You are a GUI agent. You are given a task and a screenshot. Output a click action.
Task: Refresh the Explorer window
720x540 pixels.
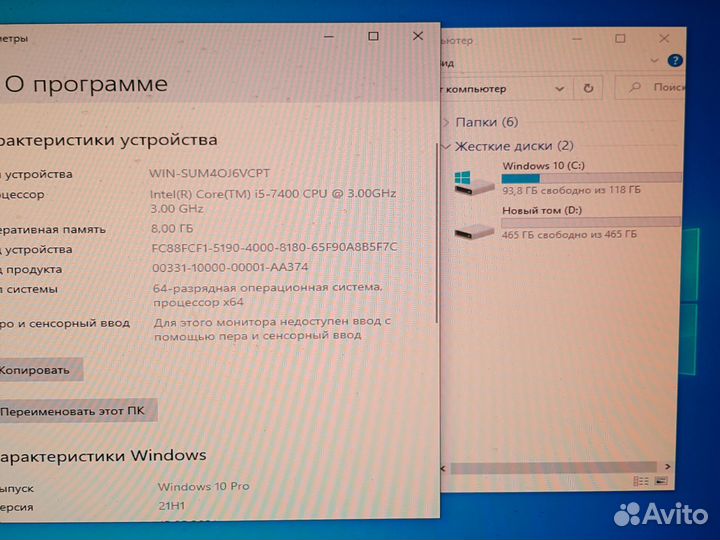click(x=588, y=88)
